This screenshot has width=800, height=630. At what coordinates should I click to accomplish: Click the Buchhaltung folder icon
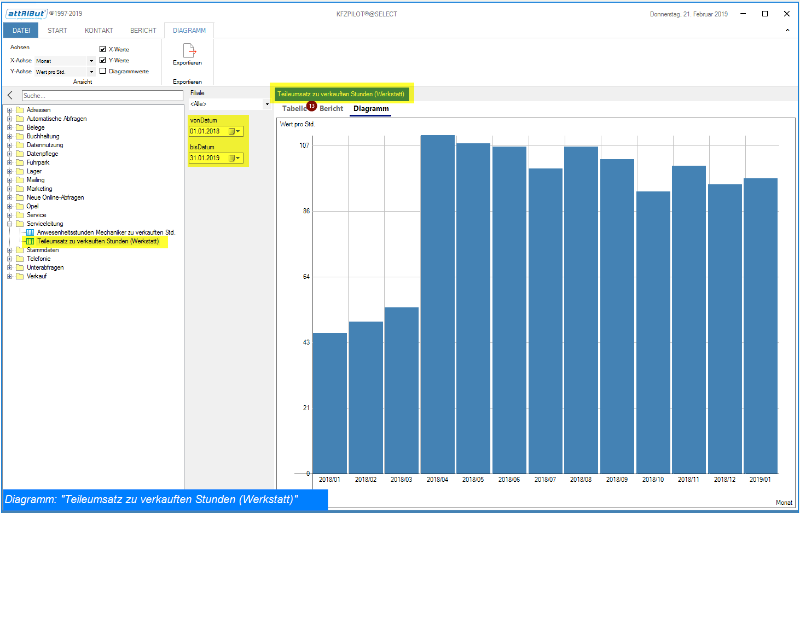click(20, 136)
